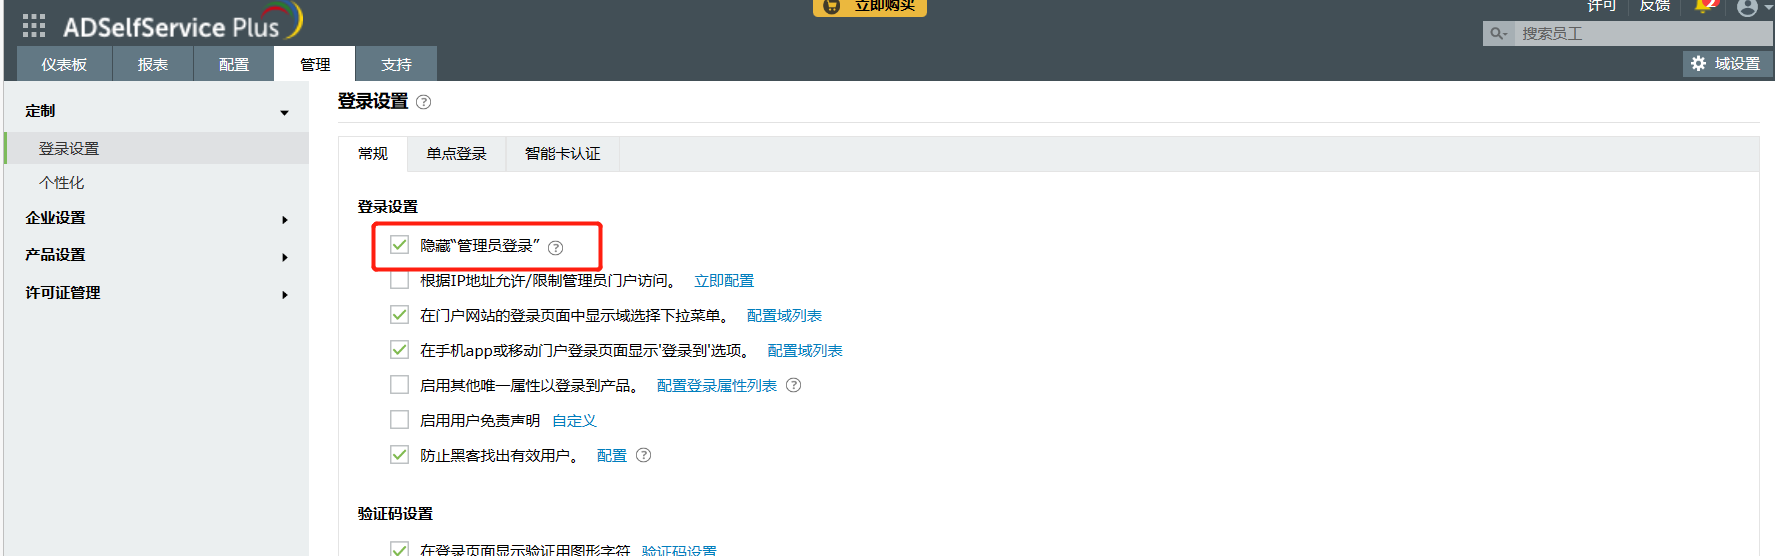Click the search magnifier type icon
Screen dimensions: 1775x556
click(x=1498, y=34)
